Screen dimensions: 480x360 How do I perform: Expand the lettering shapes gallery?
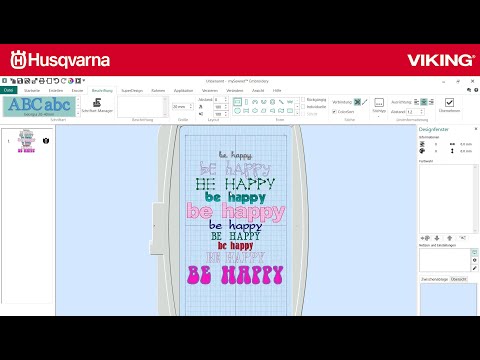[297, 113]
